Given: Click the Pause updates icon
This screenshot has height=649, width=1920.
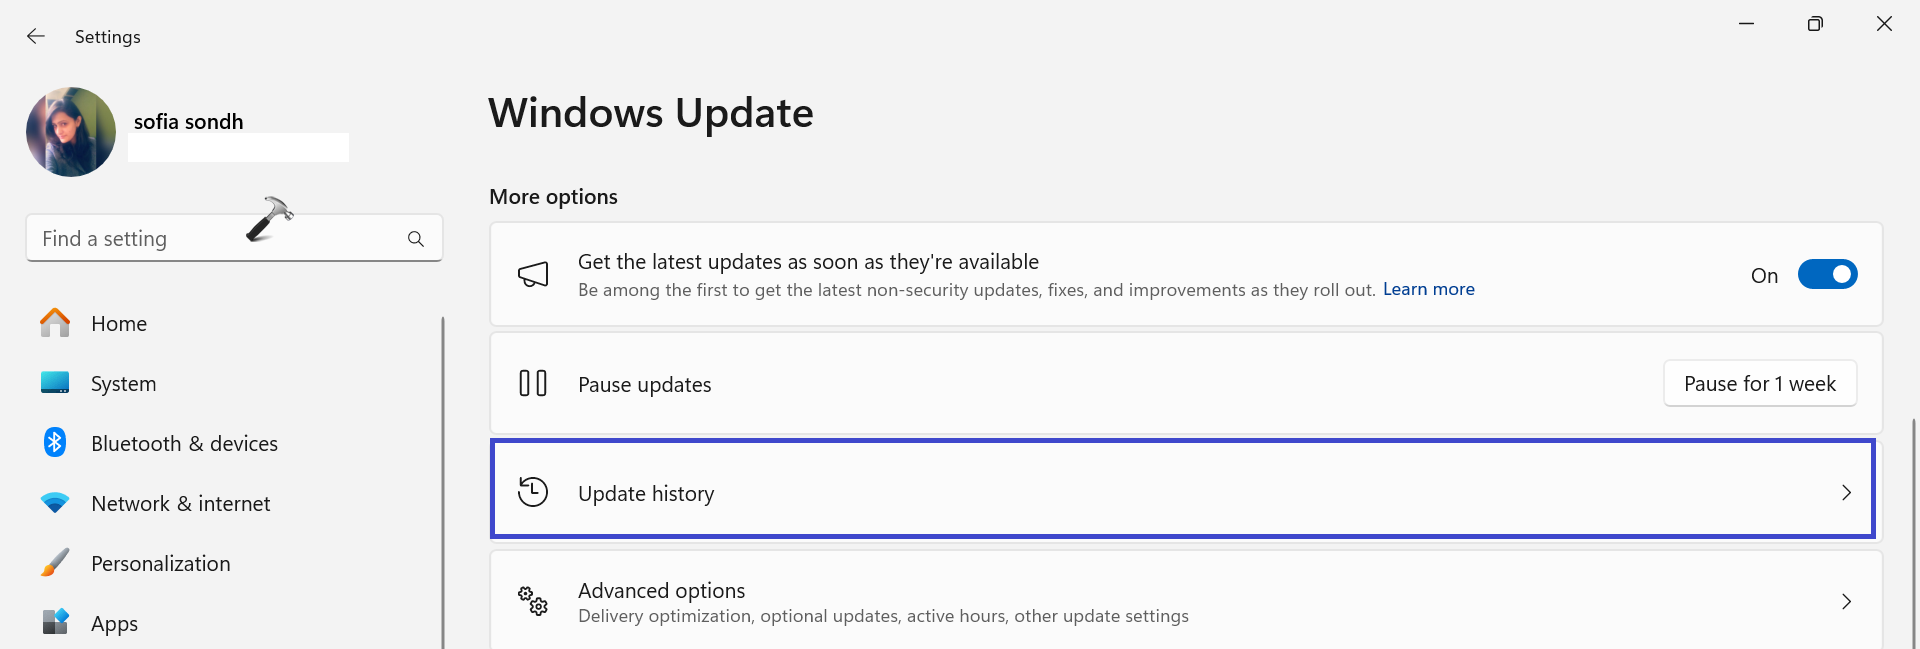Looking at the screenshot, I should (x=533, y=384).
